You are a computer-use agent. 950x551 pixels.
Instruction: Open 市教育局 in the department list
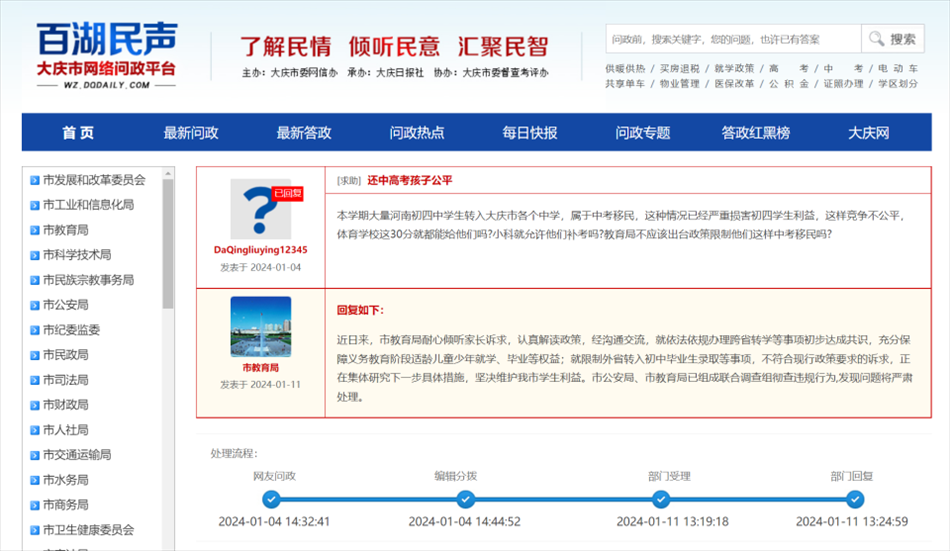[65, 230]
